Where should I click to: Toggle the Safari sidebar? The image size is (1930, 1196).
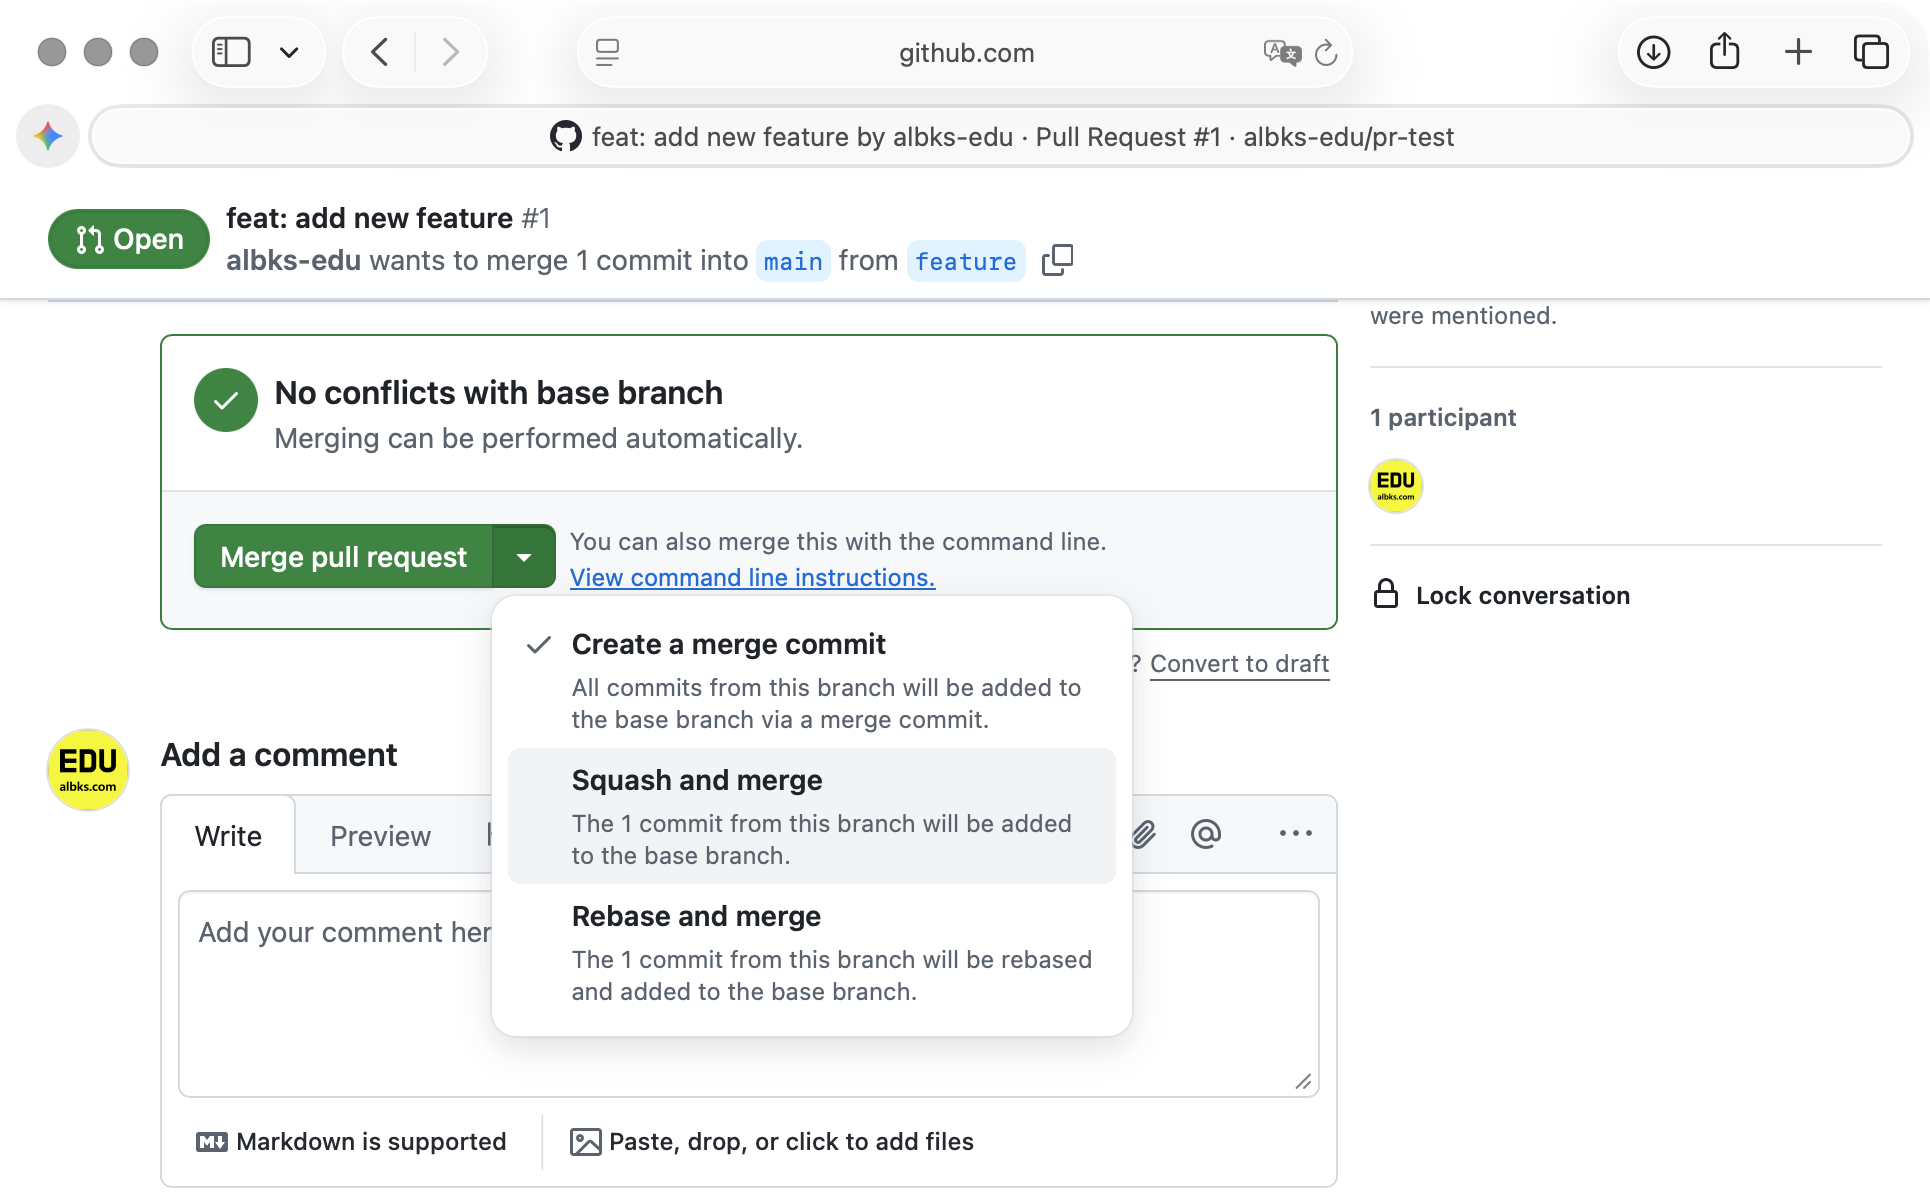click(x=231, y=52)
